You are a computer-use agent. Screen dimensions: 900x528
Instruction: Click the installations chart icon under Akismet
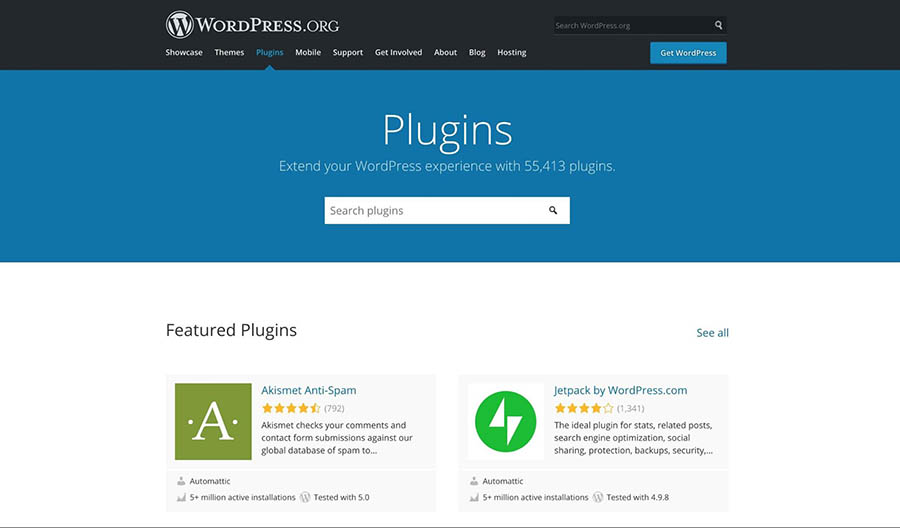pyautogui.click(x=181, y=497)
